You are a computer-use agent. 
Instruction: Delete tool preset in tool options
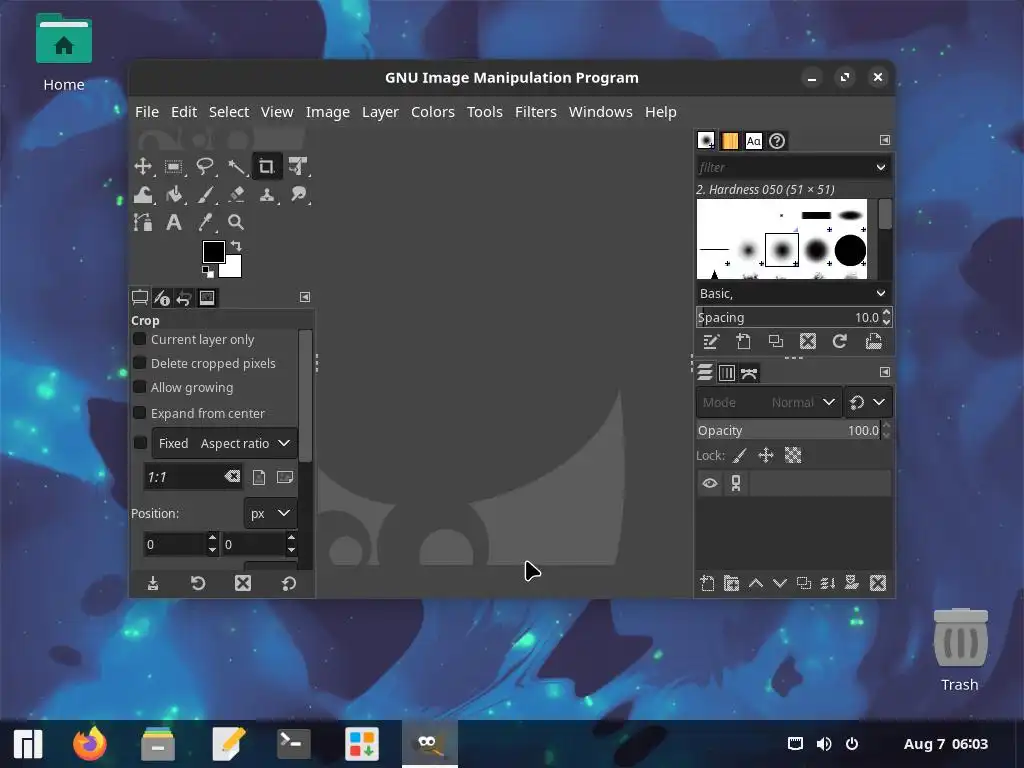243,583
